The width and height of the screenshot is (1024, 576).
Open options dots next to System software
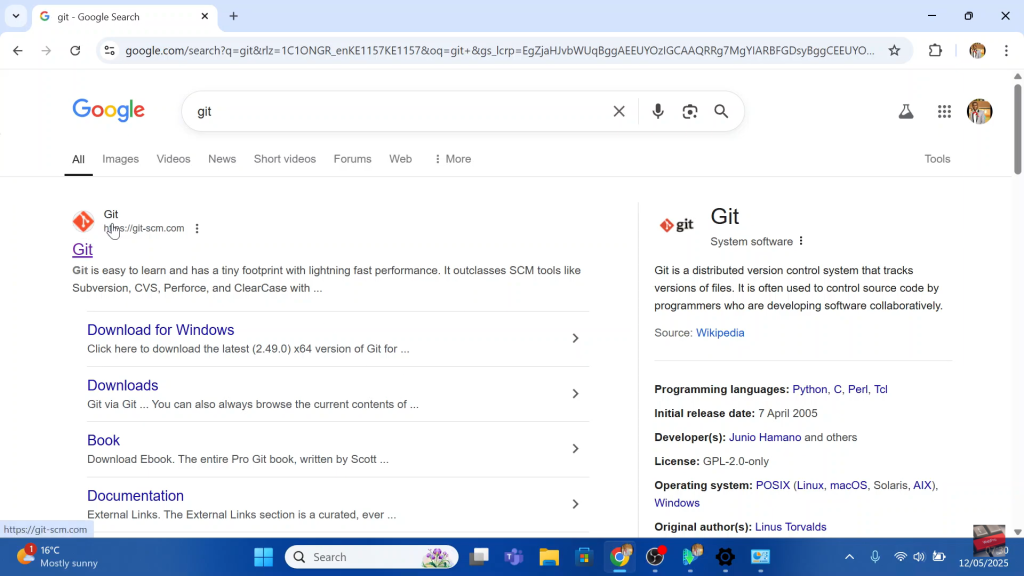click(x=801, y=241)
